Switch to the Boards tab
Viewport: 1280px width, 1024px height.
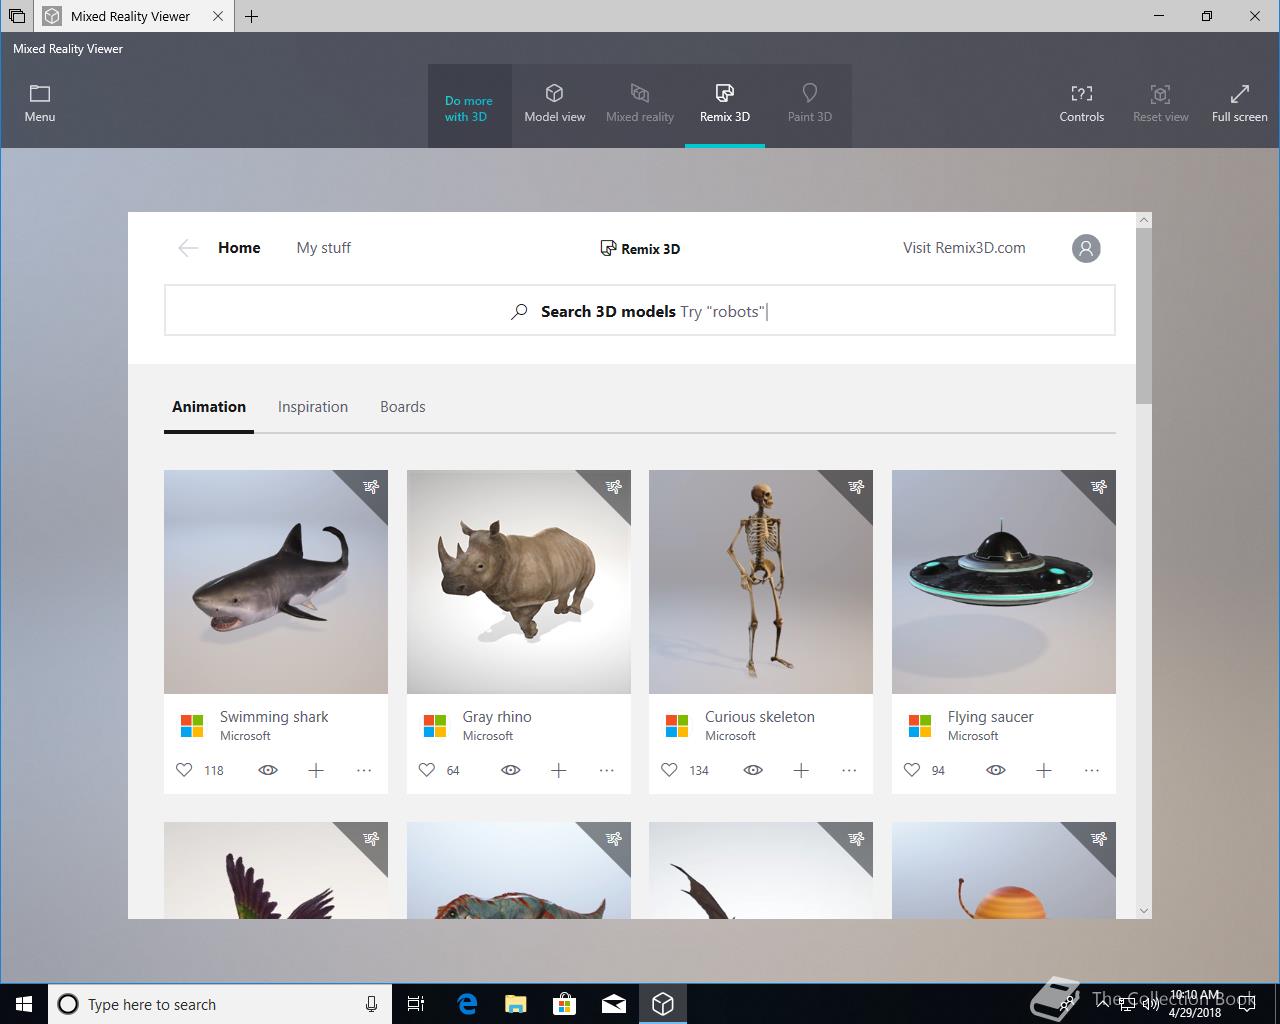(x=403, y=407)
